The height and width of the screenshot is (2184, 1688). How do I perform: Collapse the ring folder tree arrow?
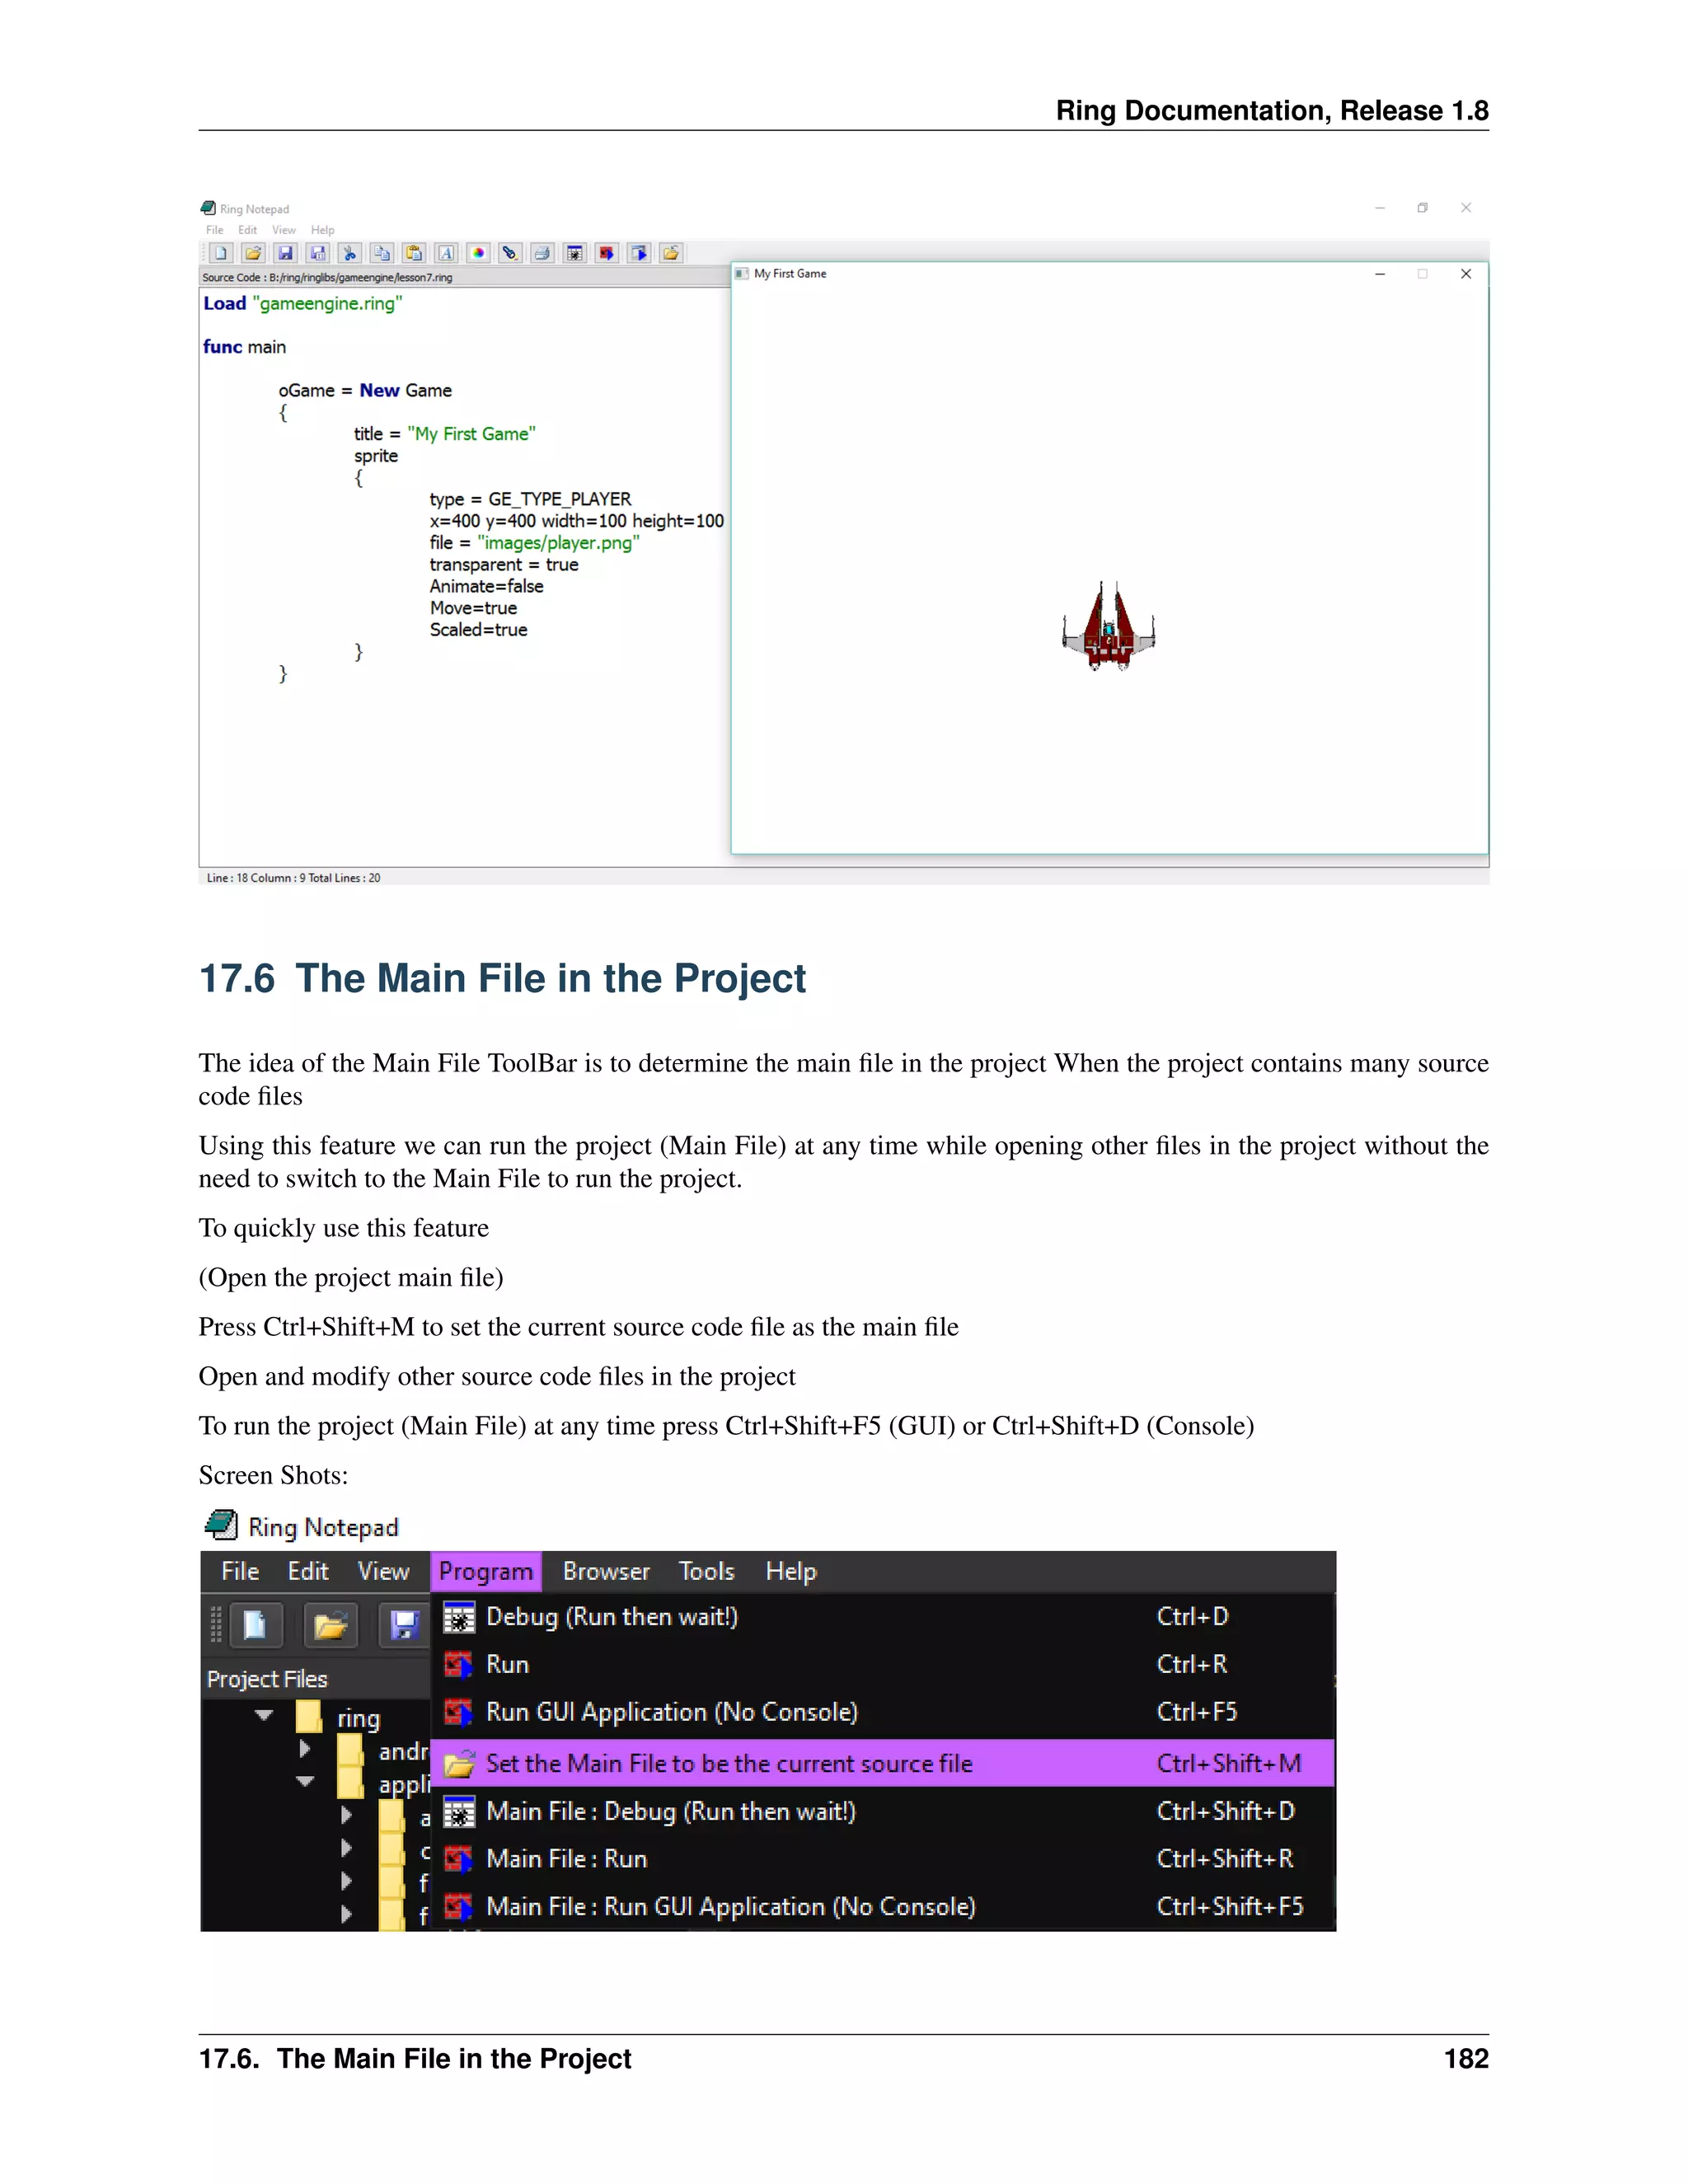264,1715
